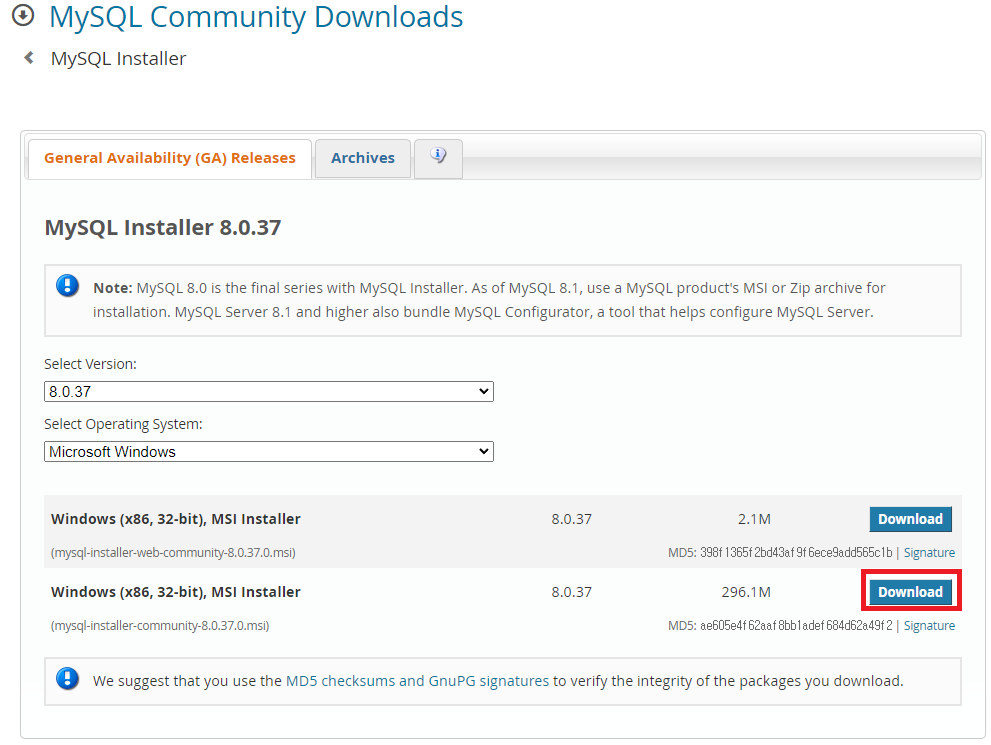Click filename mysql-installer-web-community-8.0.37.0.msi
The image size is (991, 745).
(x=173, y=552)
